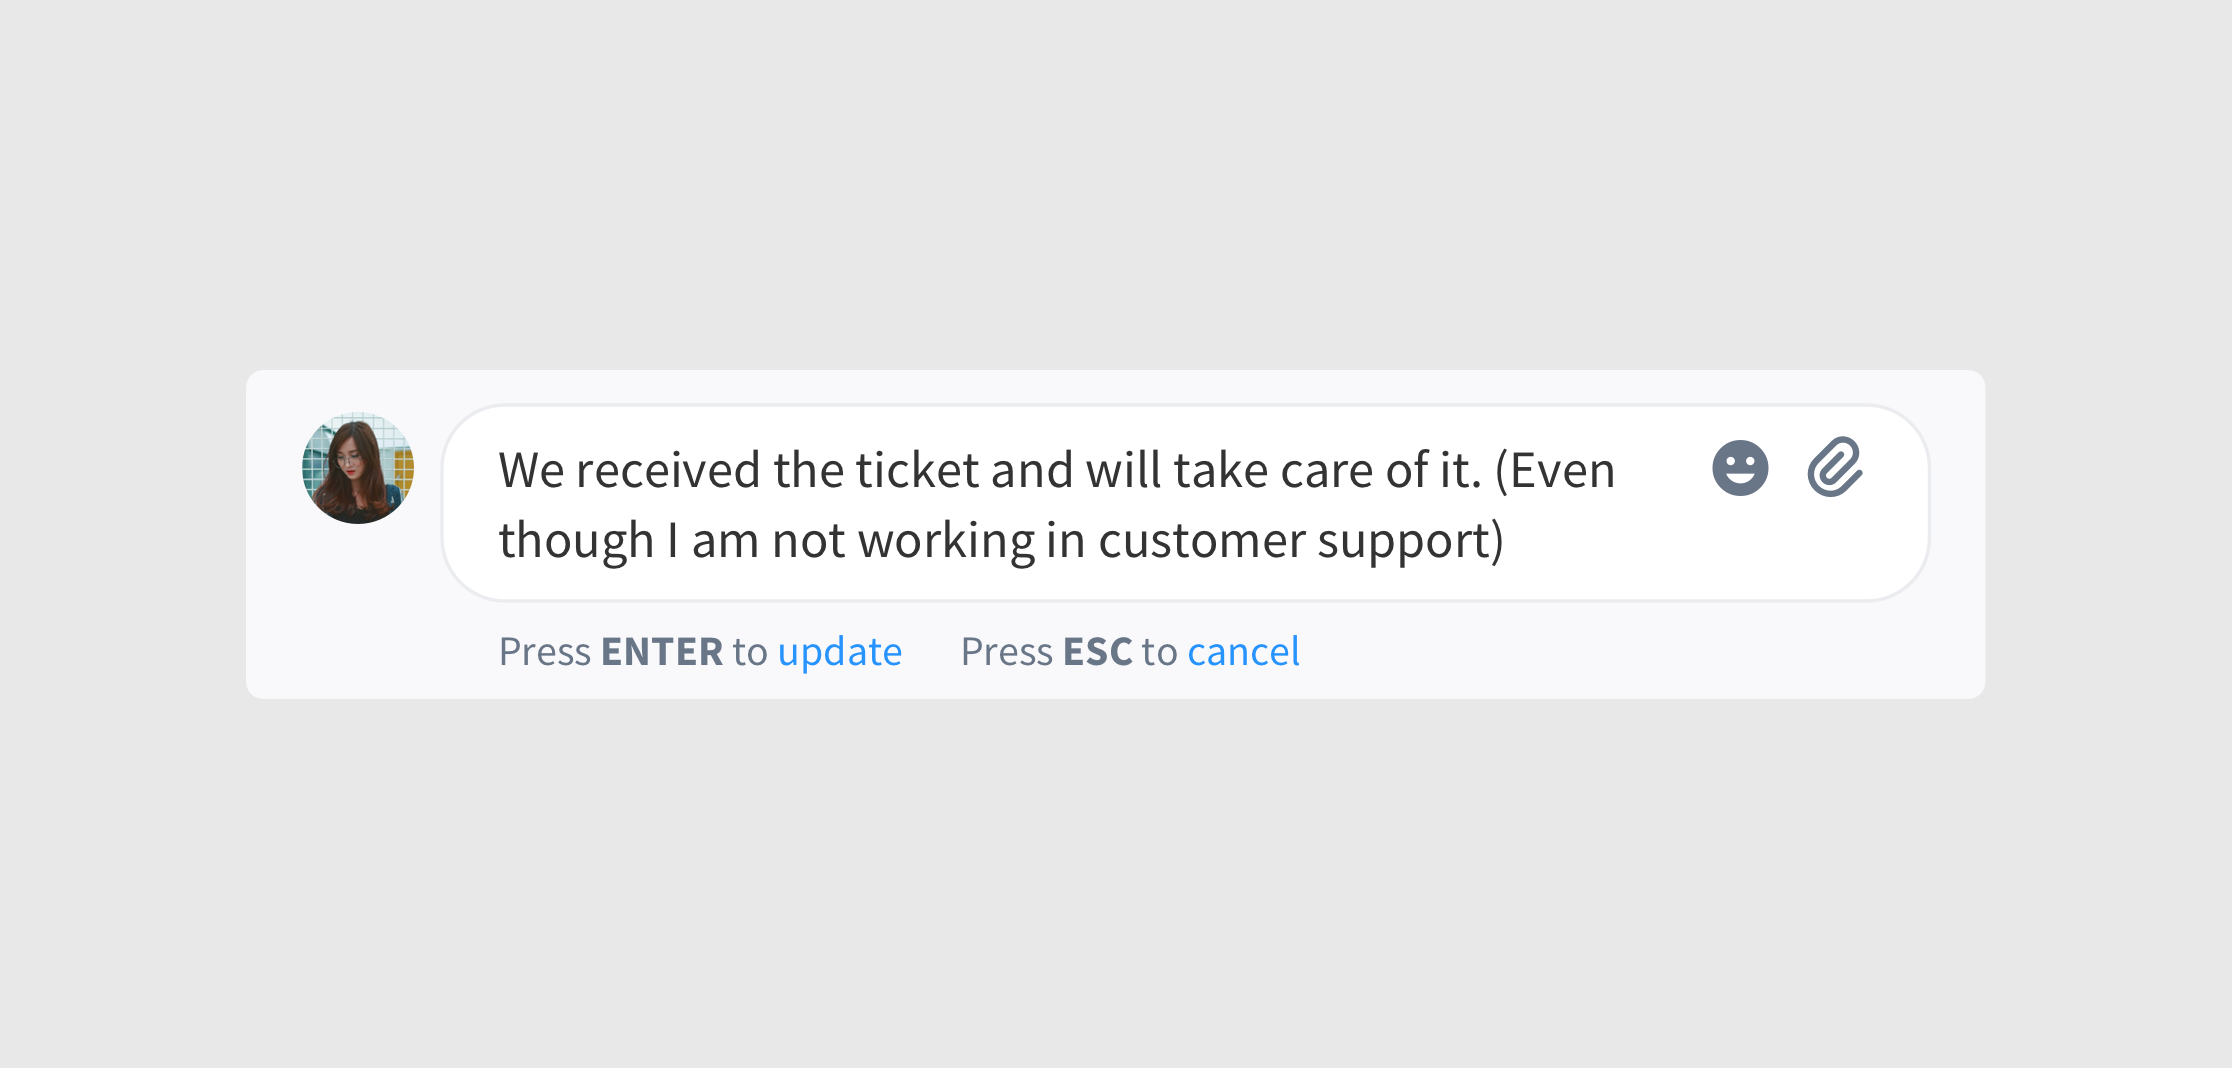This screenshot has width=2232, height=1068.
Task: Click "Press" before the ESC hint
Action: 1007,652
